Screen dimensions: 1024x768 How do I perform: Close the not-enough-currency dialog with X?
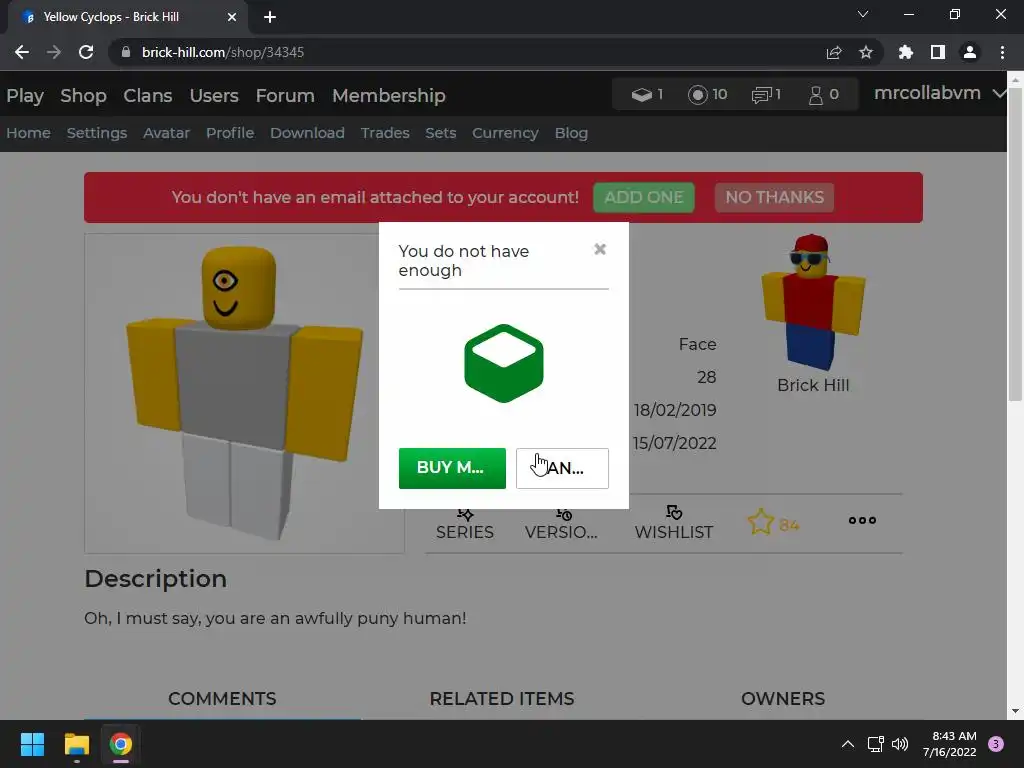600,249
